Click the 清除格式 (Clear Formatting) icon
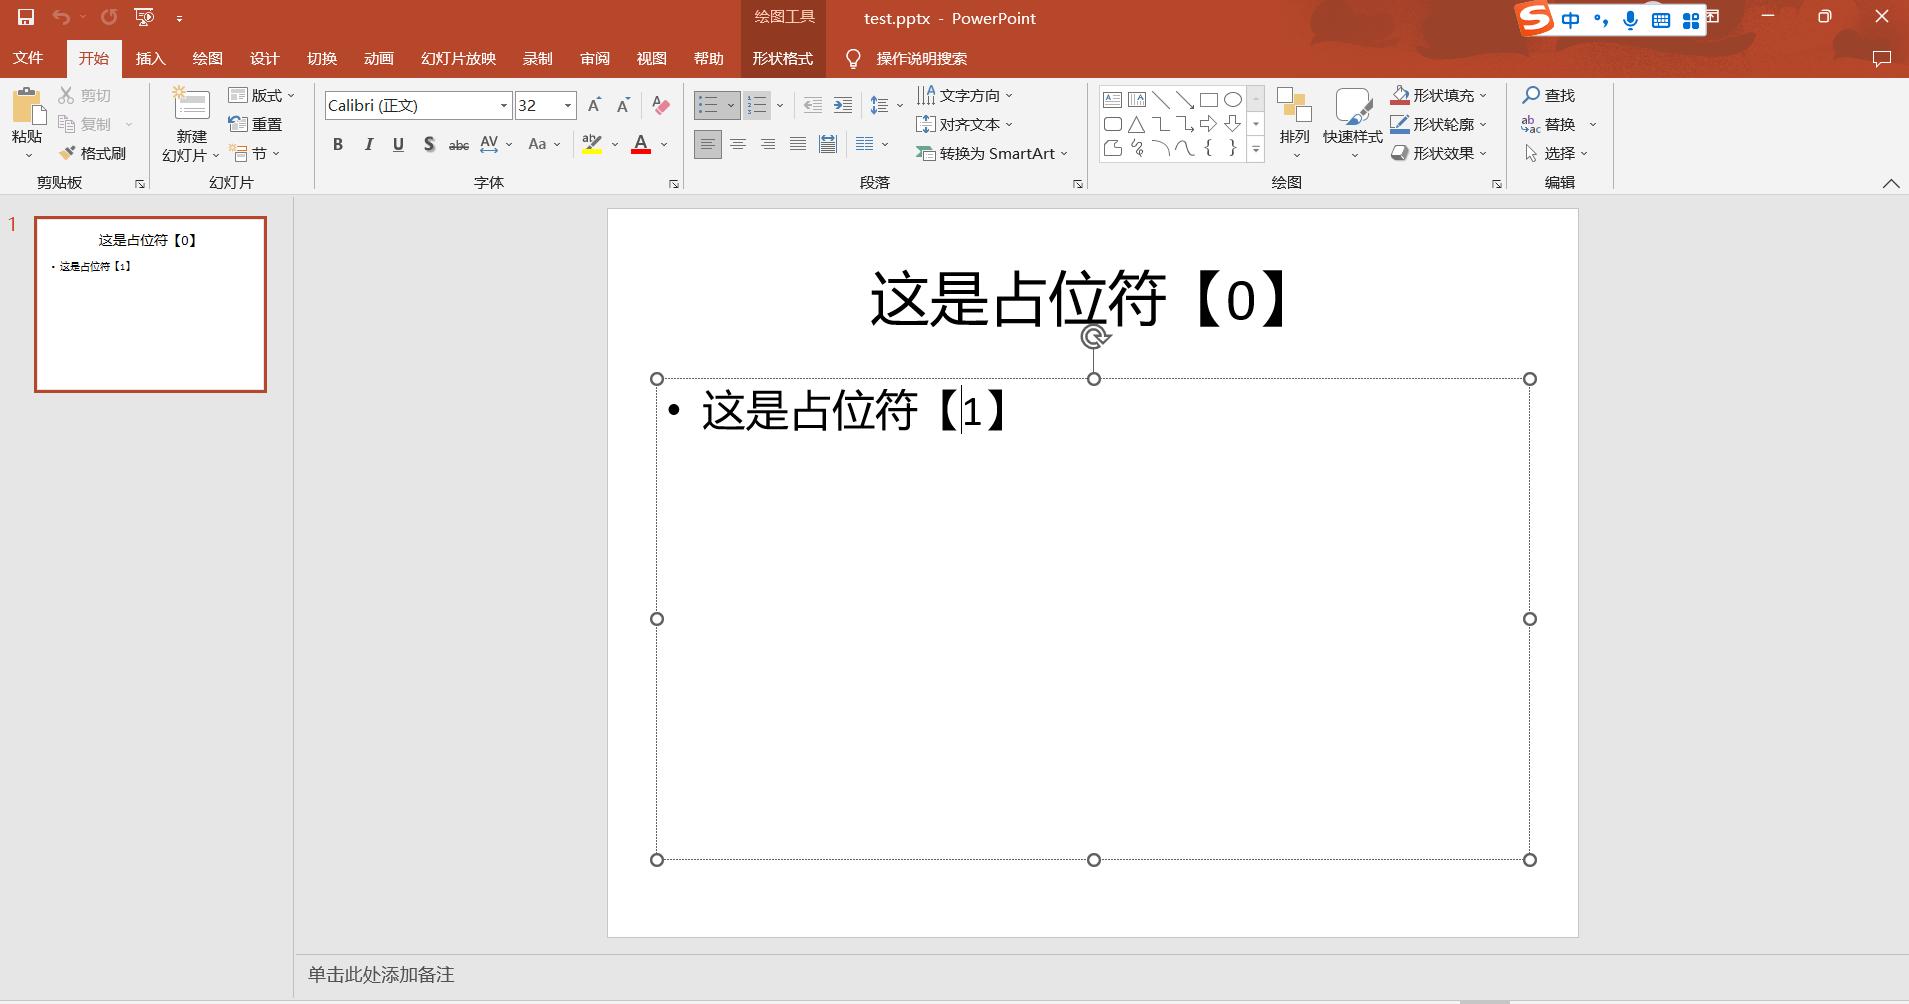This screenshot has width=1909, height=1004. tap(660, 105)
